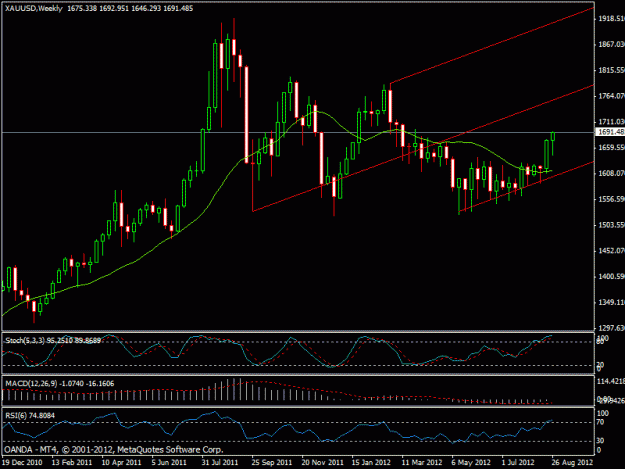Select the 1 Jul 2012 date label
625x469 pixels.
[518, 462]
